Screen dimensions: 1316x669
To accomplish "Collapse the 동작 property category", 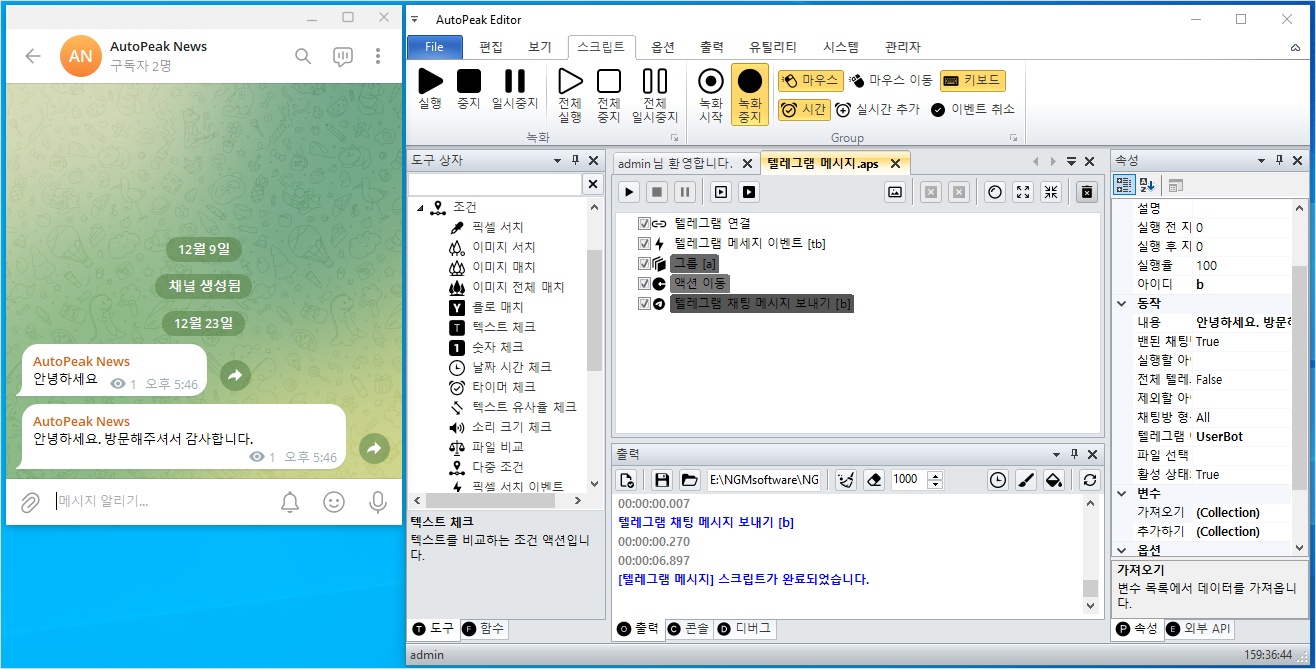I will click(x=1122, y=303).
